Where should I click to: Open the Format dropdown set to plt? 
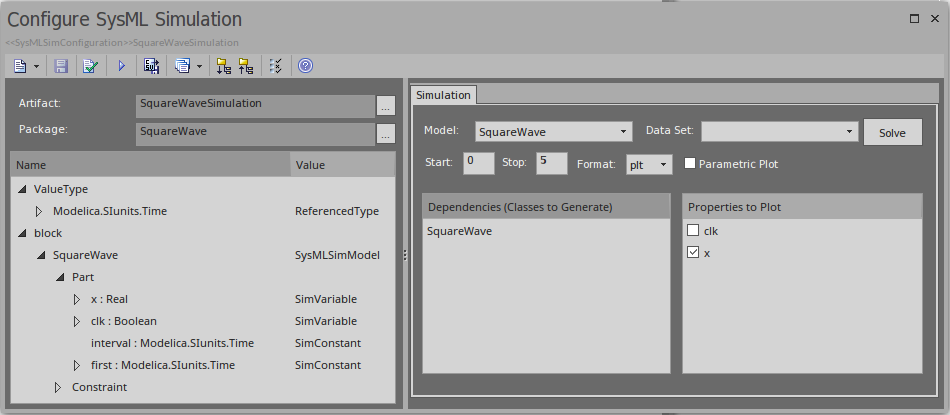(649, 164)
